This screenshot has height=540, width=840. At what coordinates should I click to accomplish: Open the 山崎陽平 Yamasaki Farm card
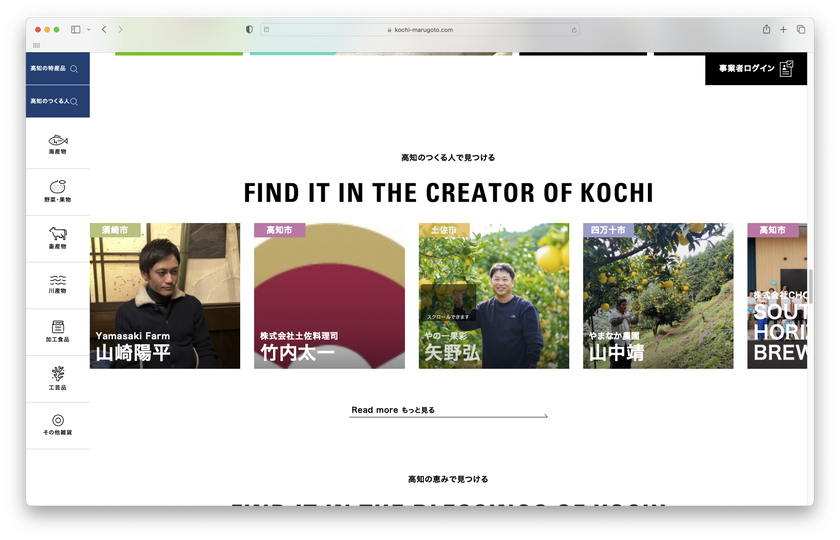point(165,296)
